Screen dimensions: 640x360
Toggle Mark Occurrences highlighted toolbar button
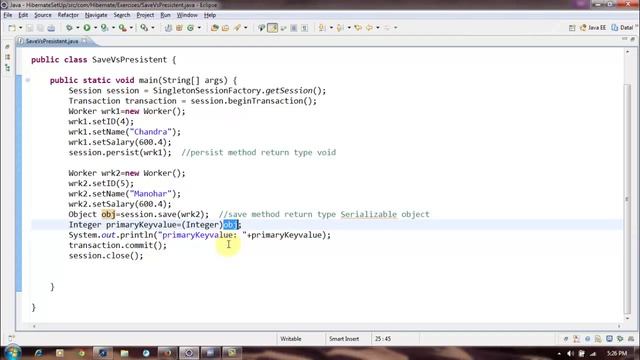273,28
